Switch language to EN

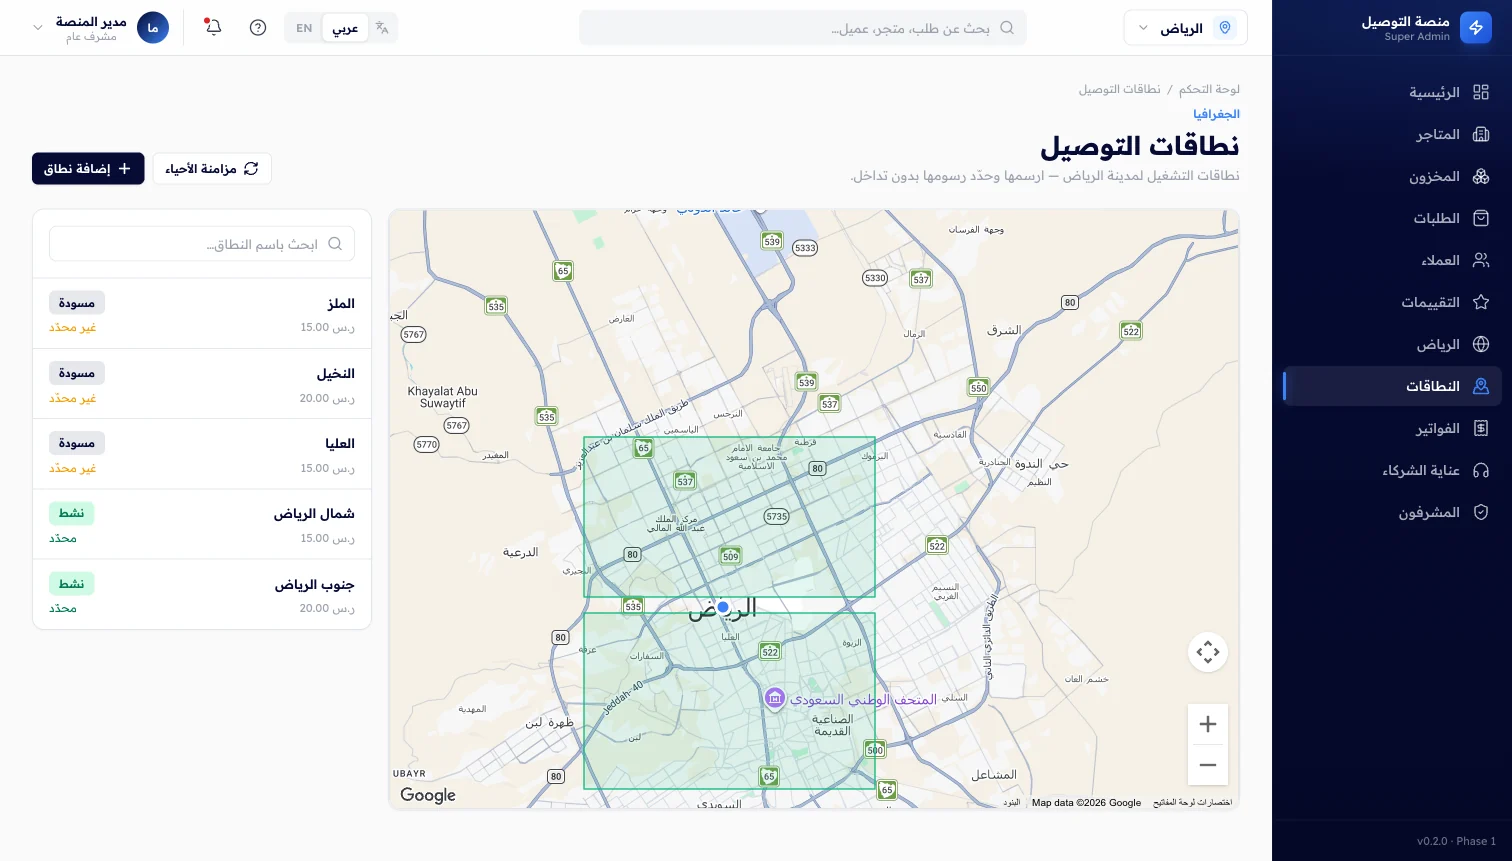pyautogui.click(x=304, y=28)
